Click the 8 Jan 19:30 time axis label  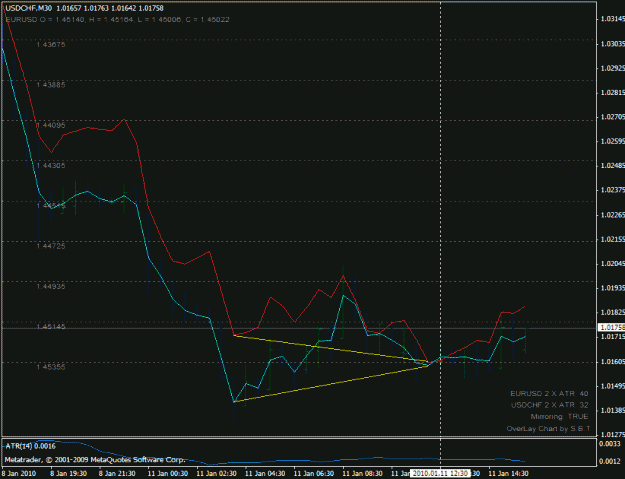point(68,473)
